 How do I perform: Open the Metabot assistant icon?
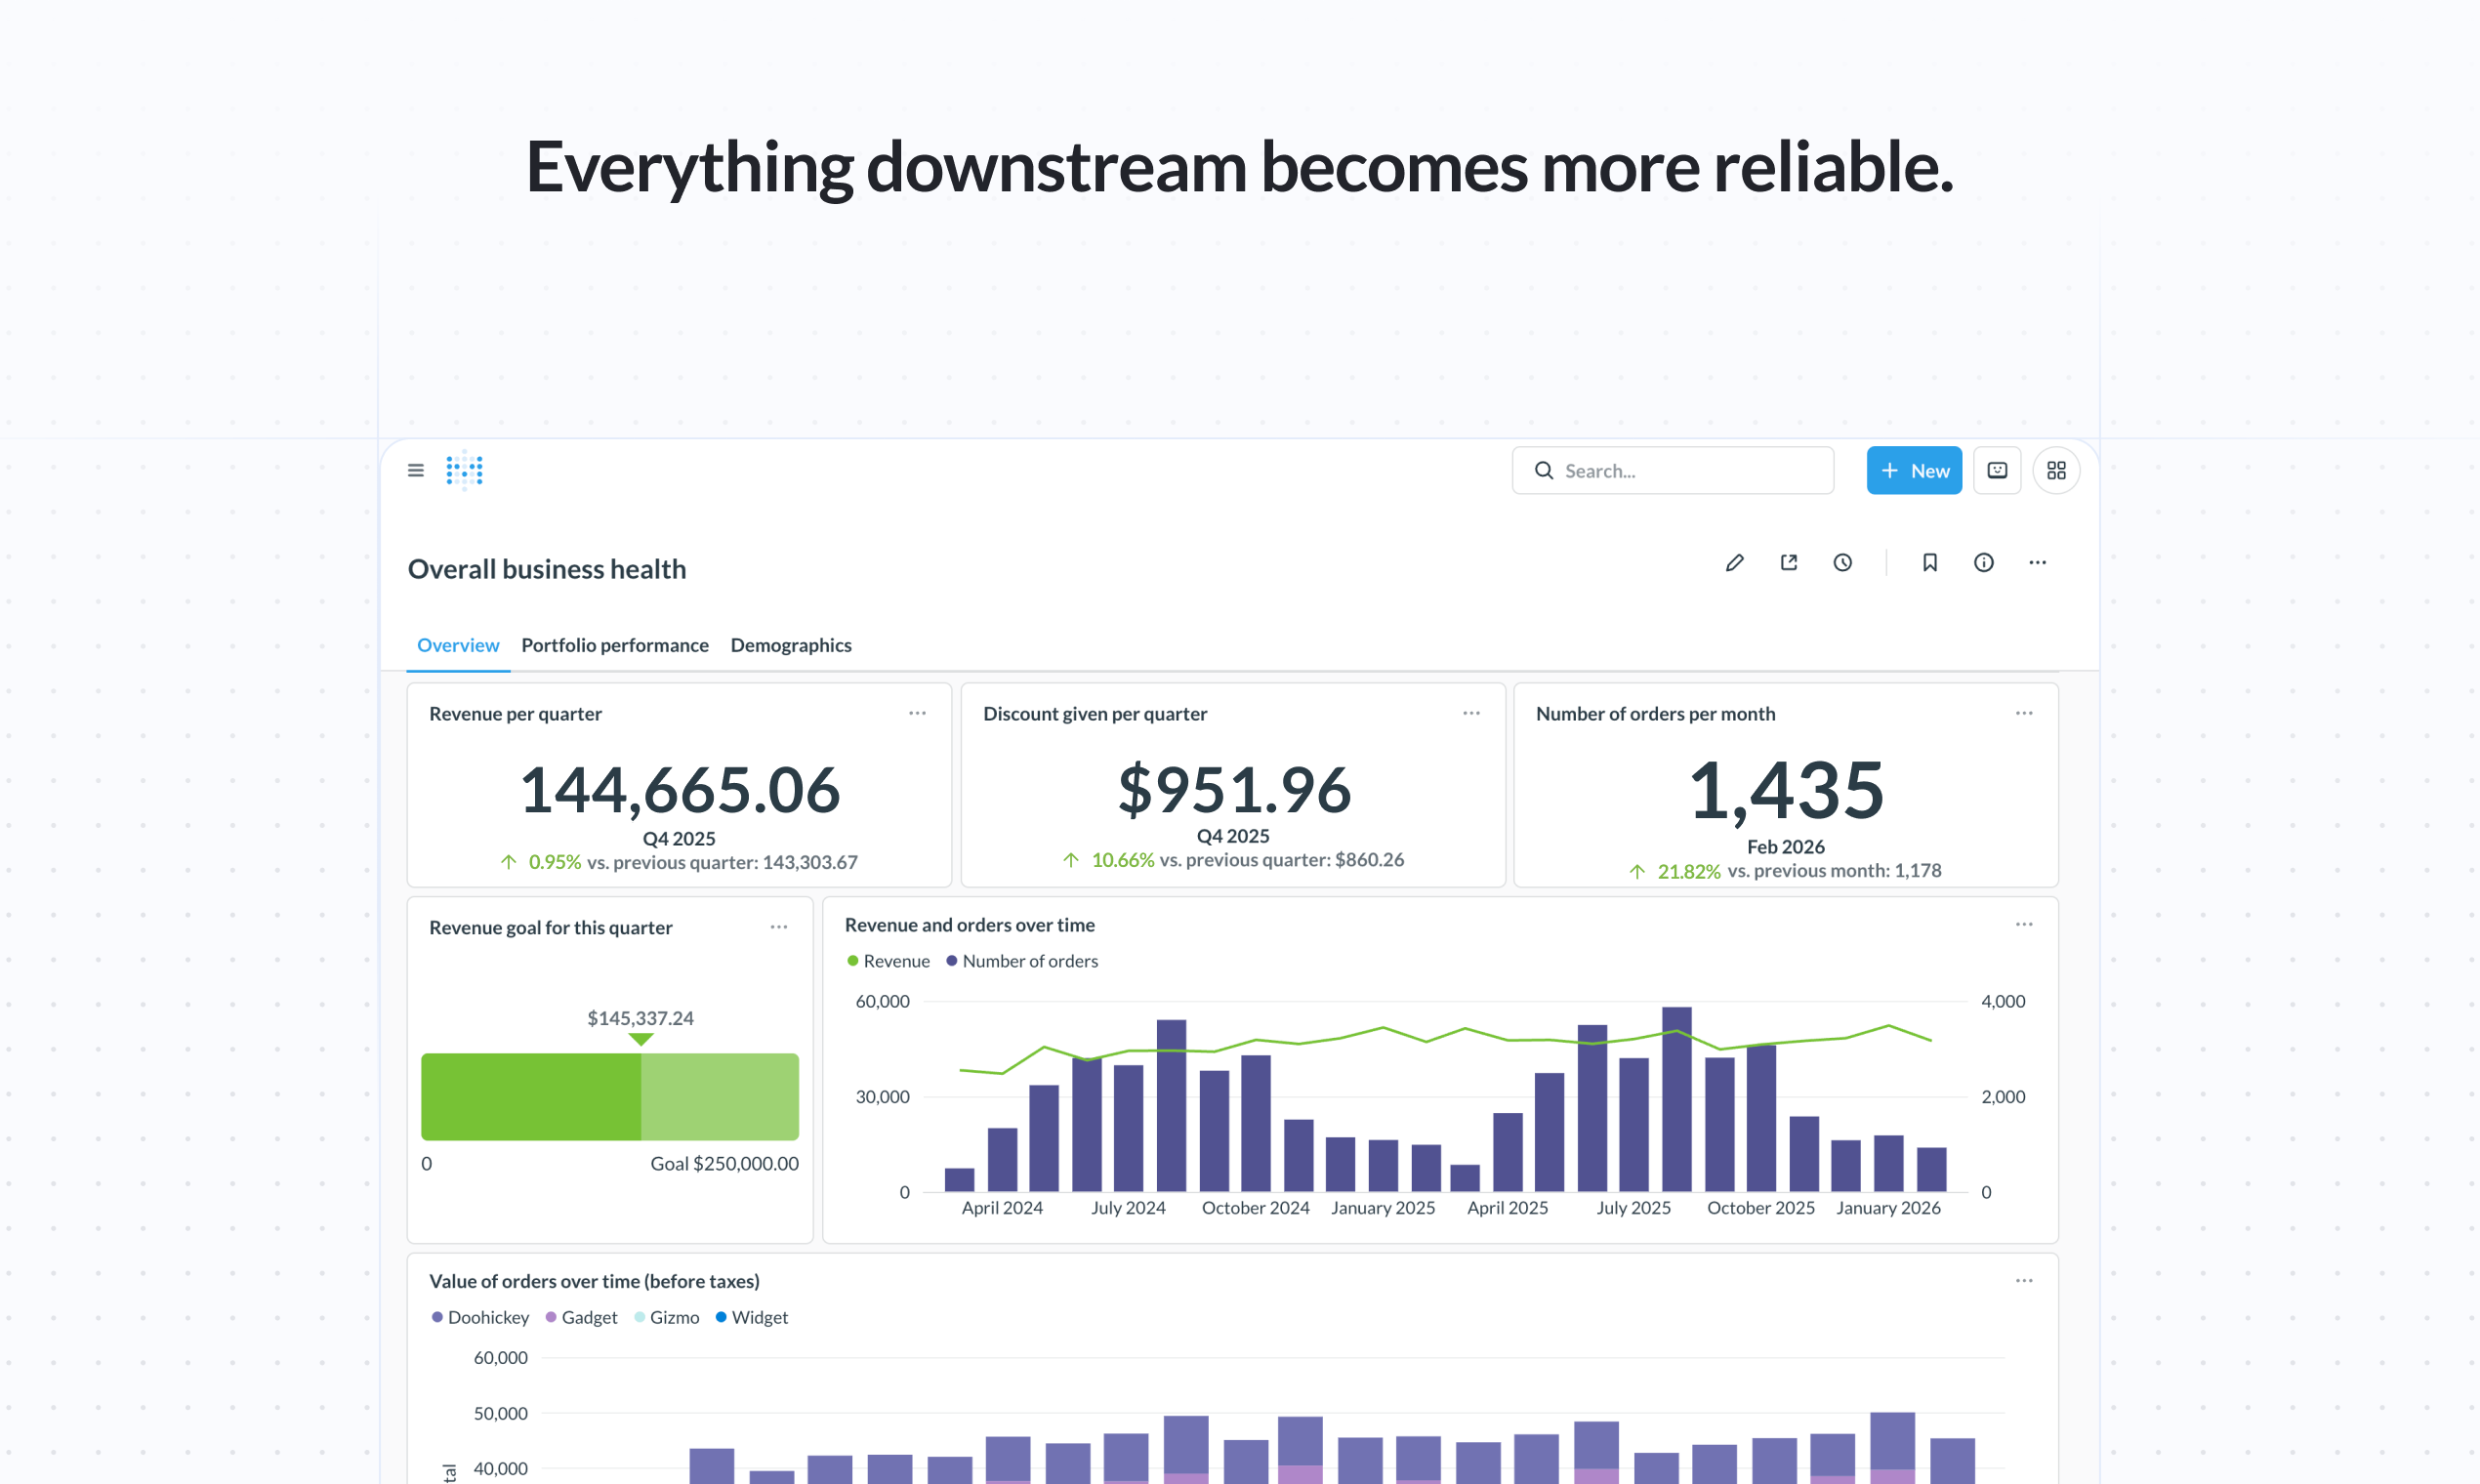1996,470
